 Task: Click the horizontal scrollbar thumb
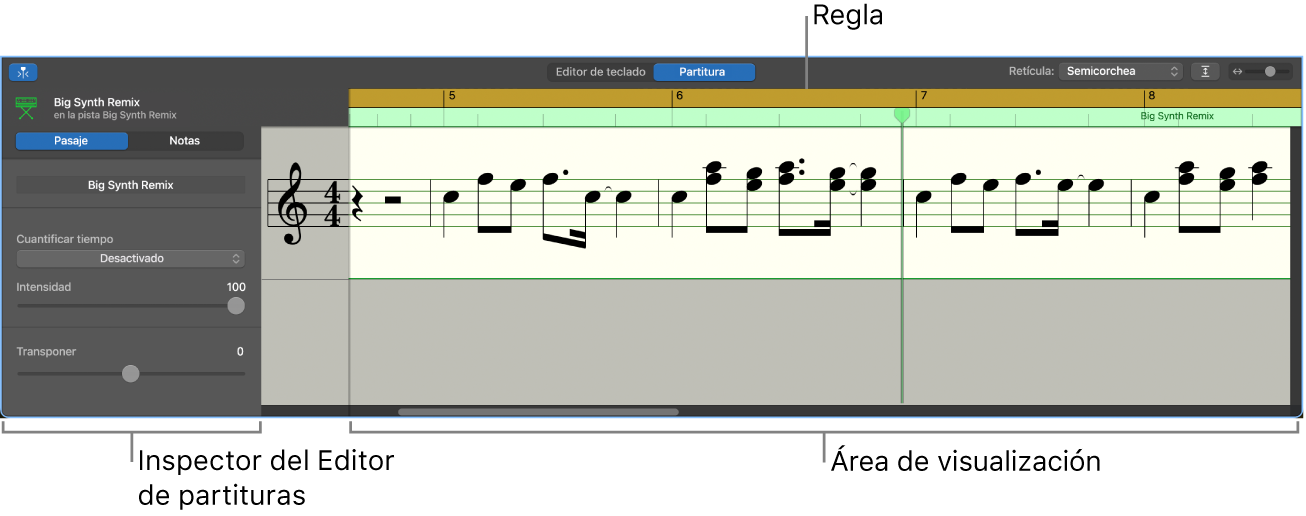[538, 411]
